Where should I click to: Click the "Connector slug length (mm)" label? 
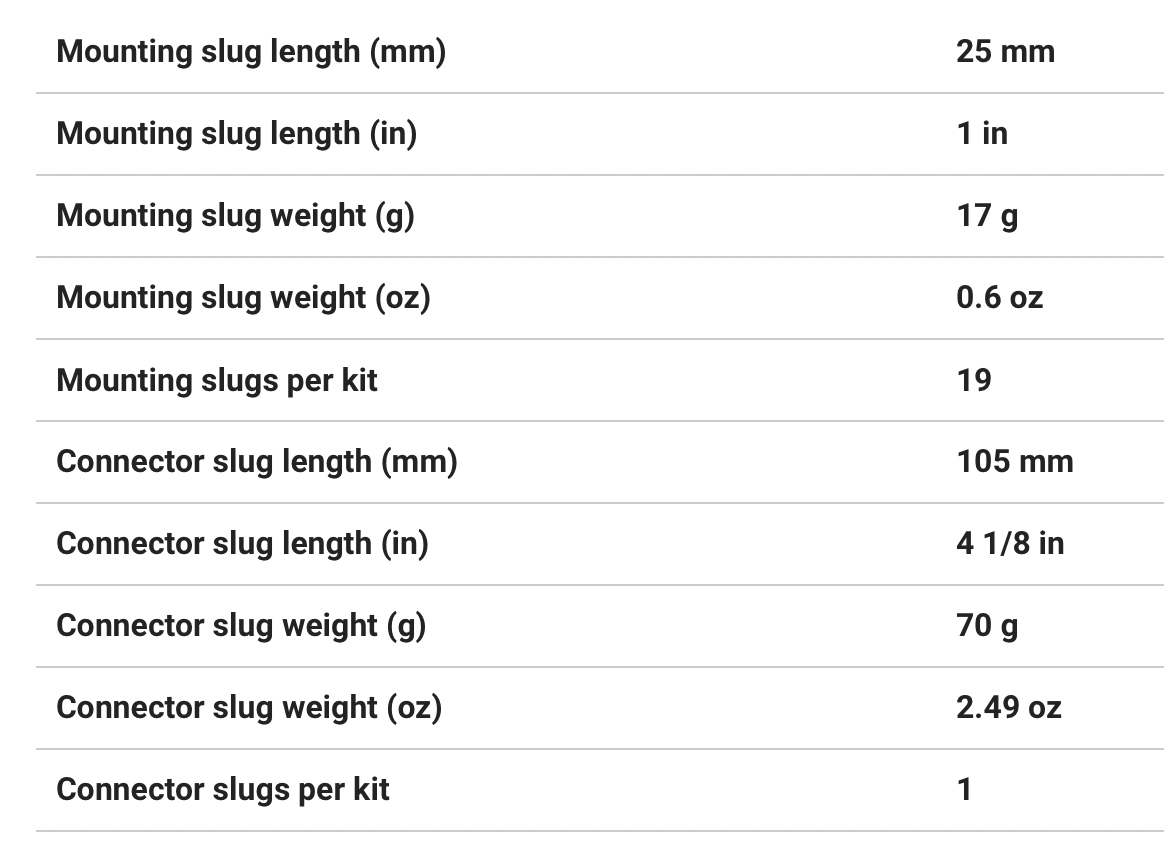click(257, 461)
